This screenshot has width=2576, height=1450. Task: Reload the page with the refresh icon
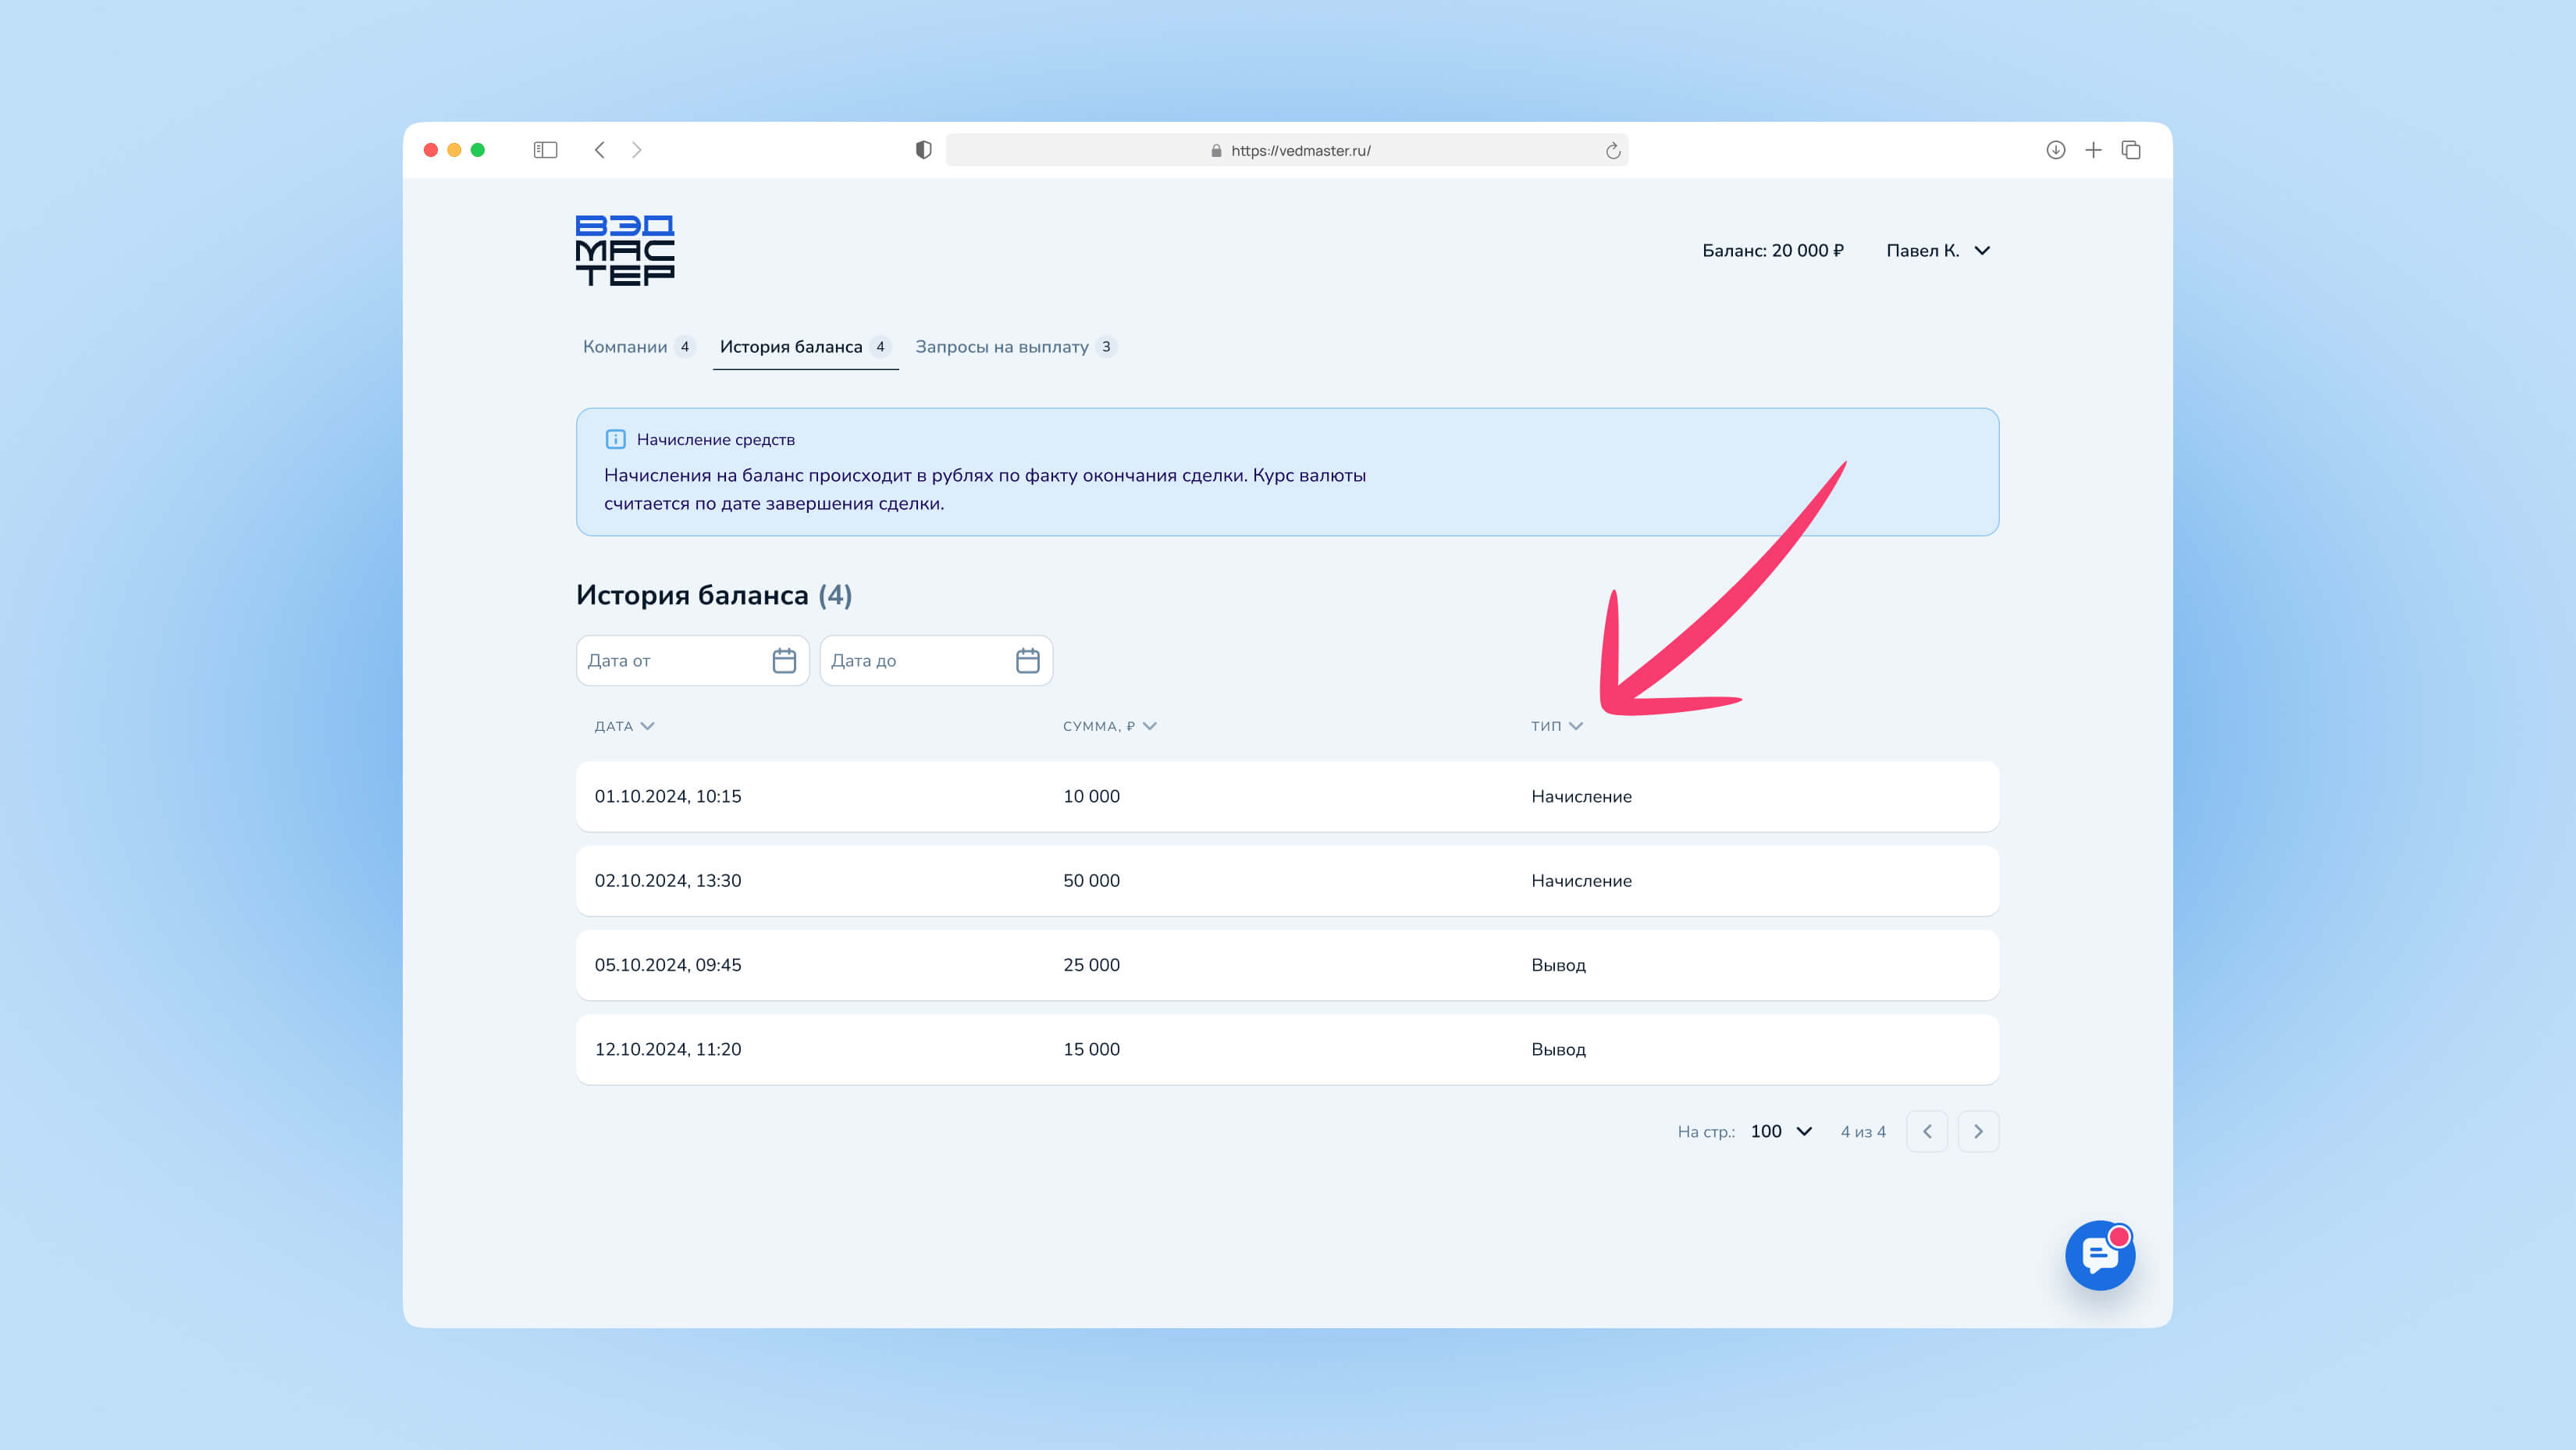1612,150
